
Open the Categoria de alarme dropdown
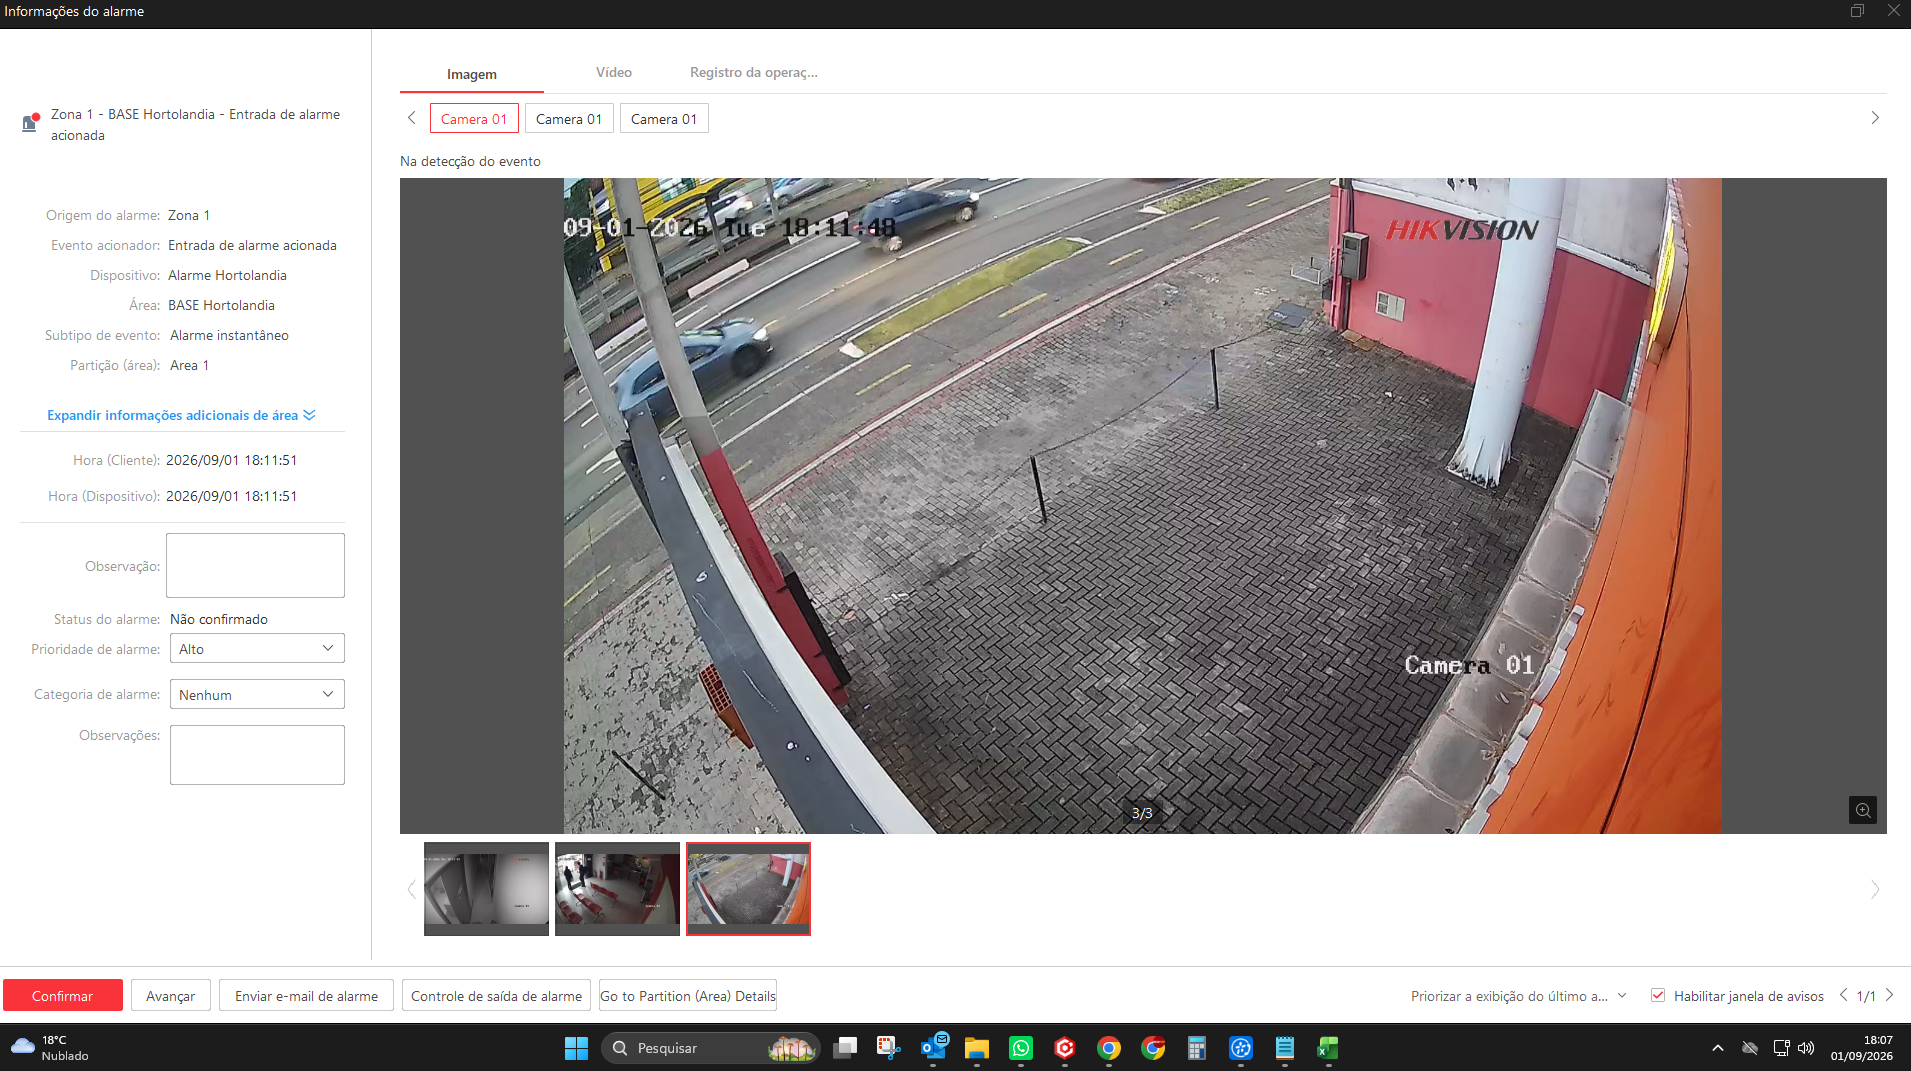point(257,695)
